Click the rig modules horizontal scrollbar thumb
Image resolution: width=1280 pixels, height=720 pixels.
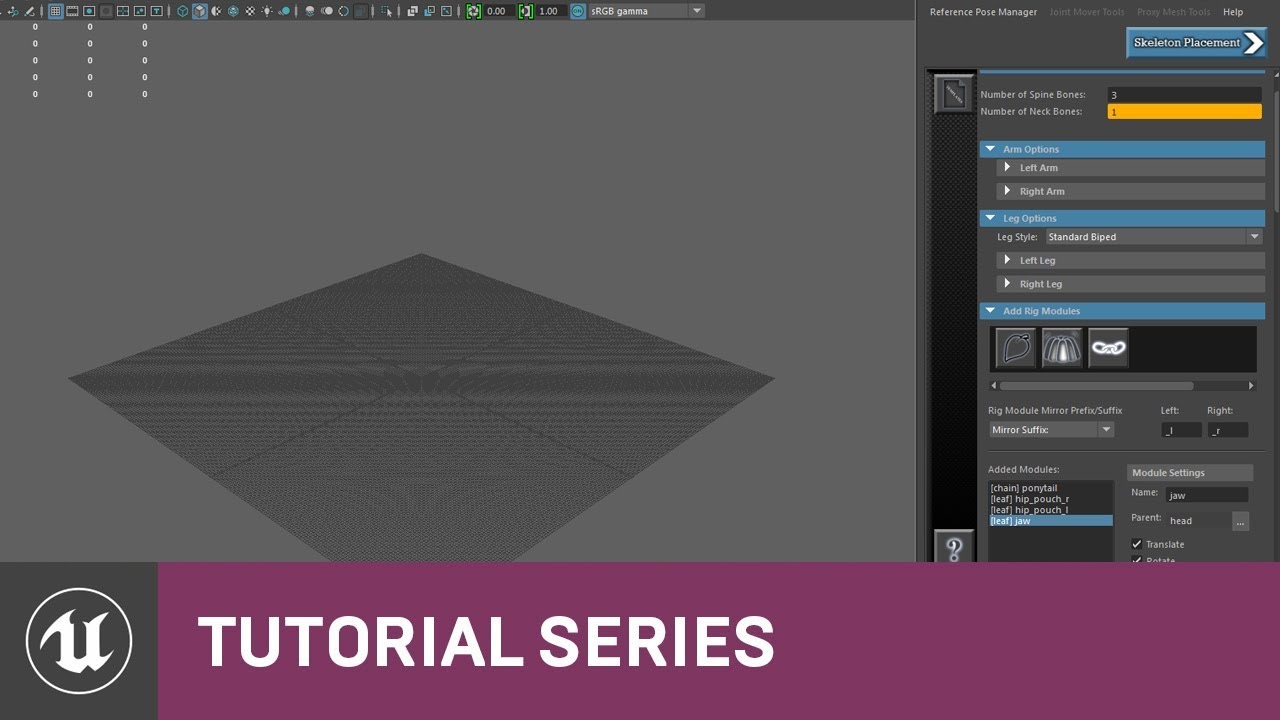(1096, 386)
